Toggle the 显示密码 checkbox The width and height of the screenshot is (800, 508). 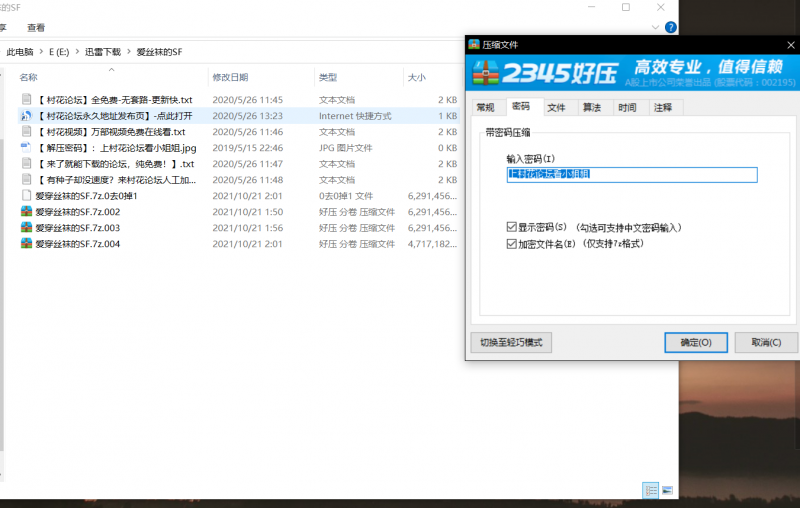tap(512, 227)
